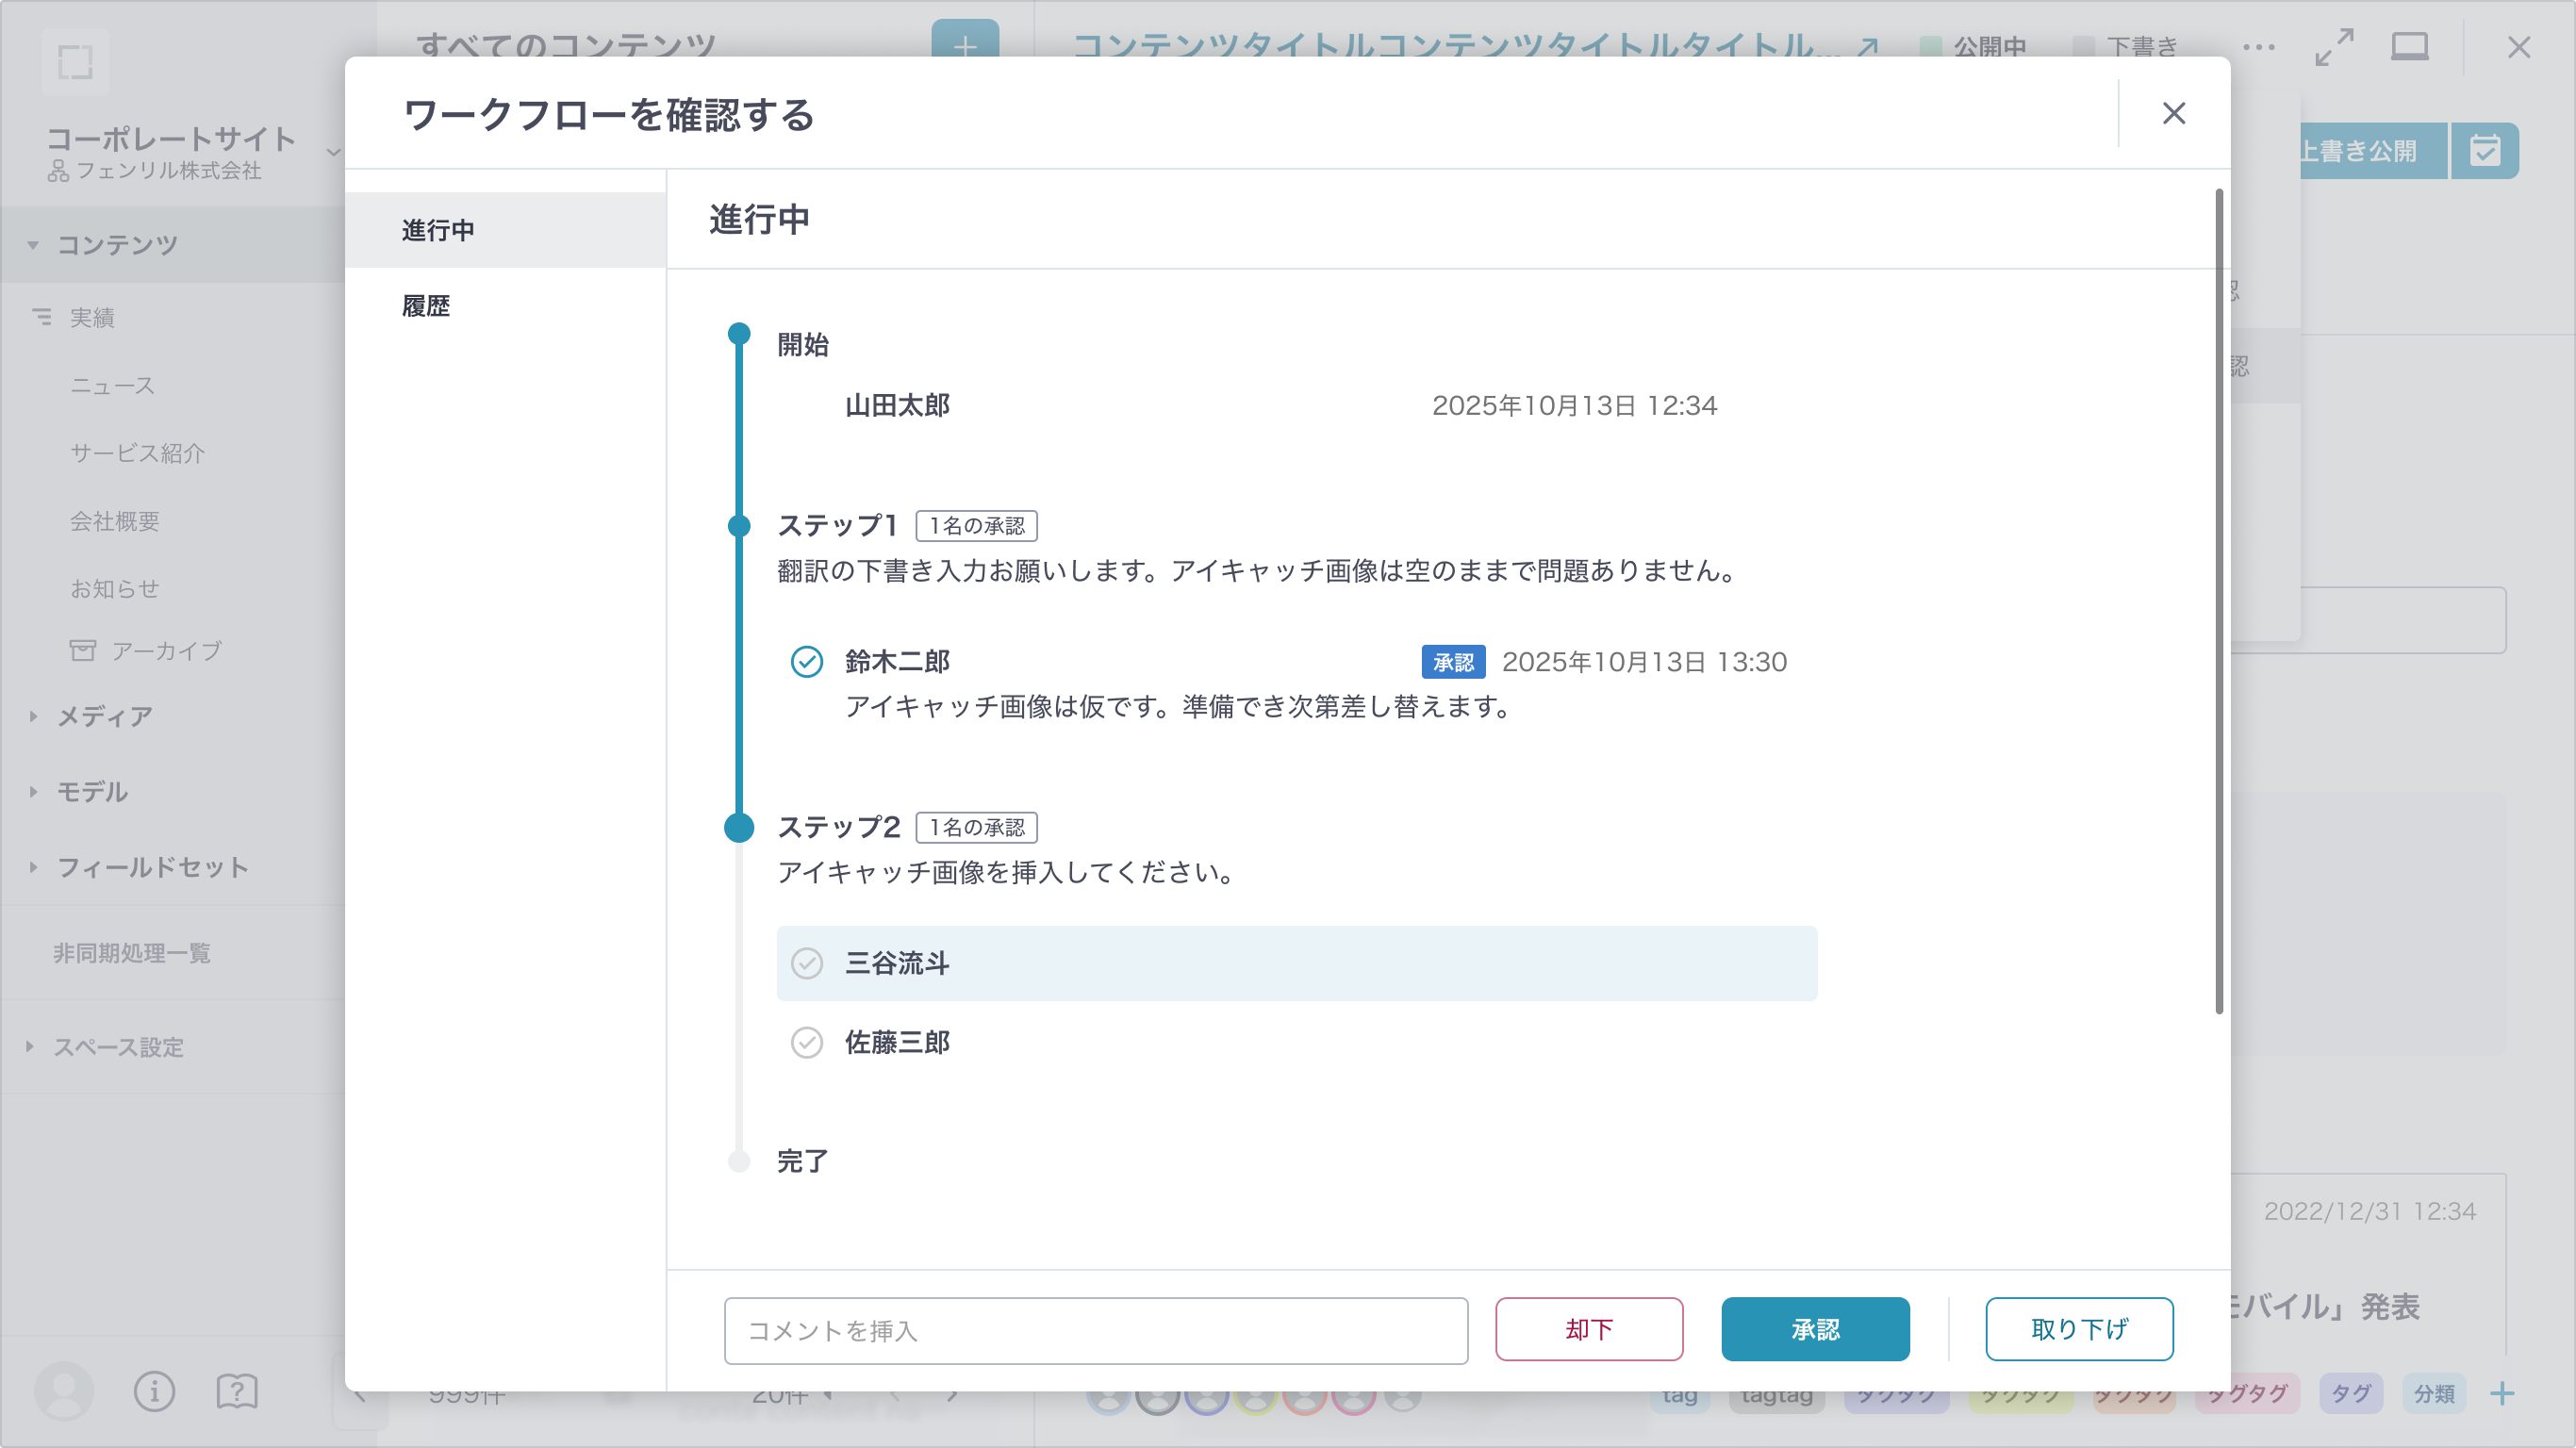Click the 上書き公開 button behind dialog
Viewport: 2576px width, 1448px height.
[x=2372, y=151]
